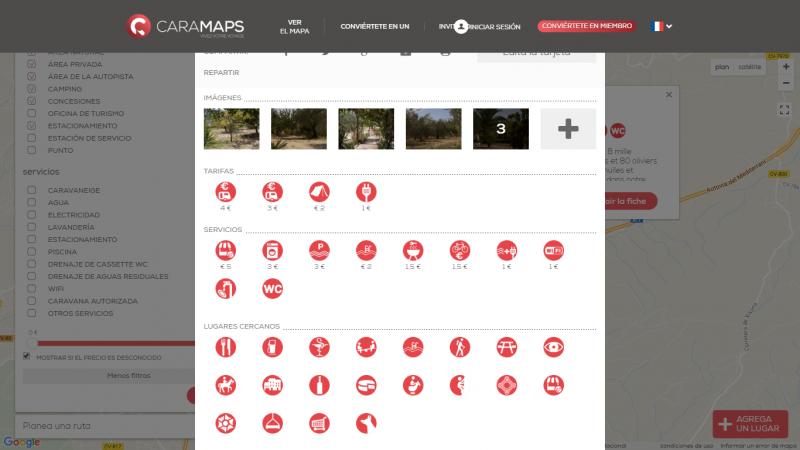The height and width of the screenshot is (450, 800).
Task: Open 'Ver el mapa' menu item
Action: 294,26
